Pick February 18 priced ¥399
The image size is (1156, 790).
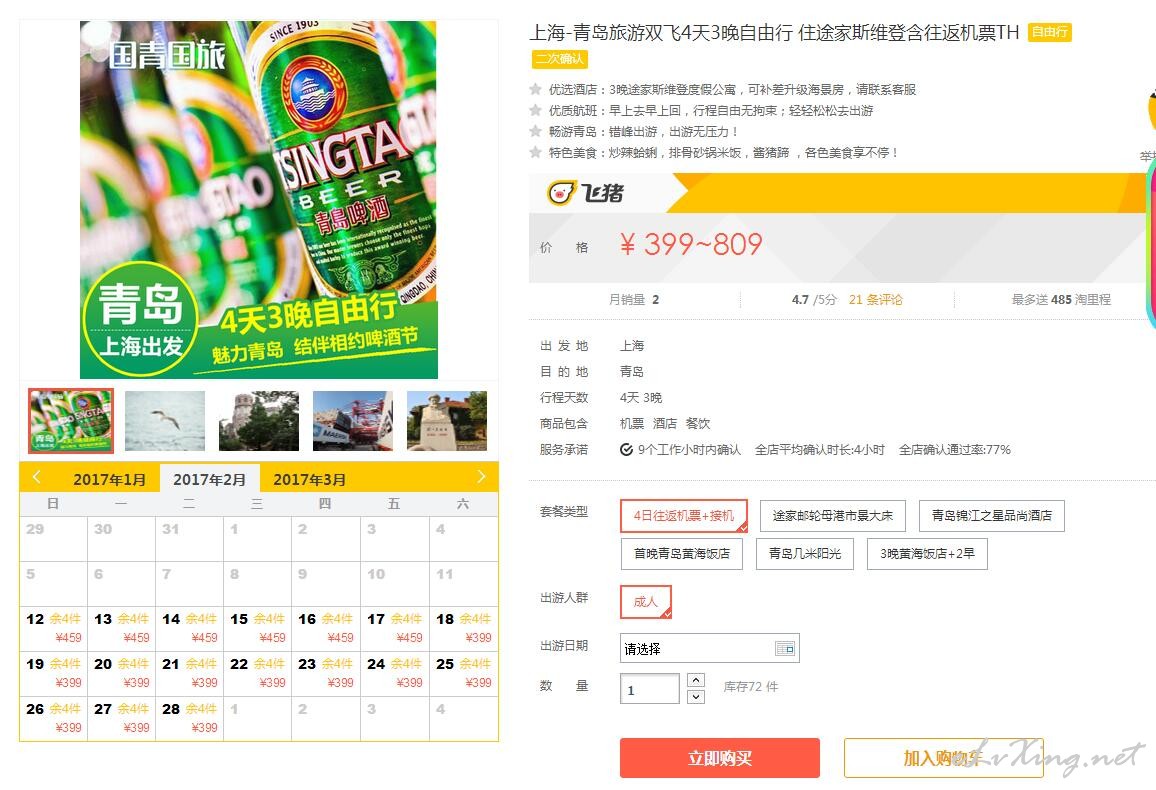click(x=464, y=629)
